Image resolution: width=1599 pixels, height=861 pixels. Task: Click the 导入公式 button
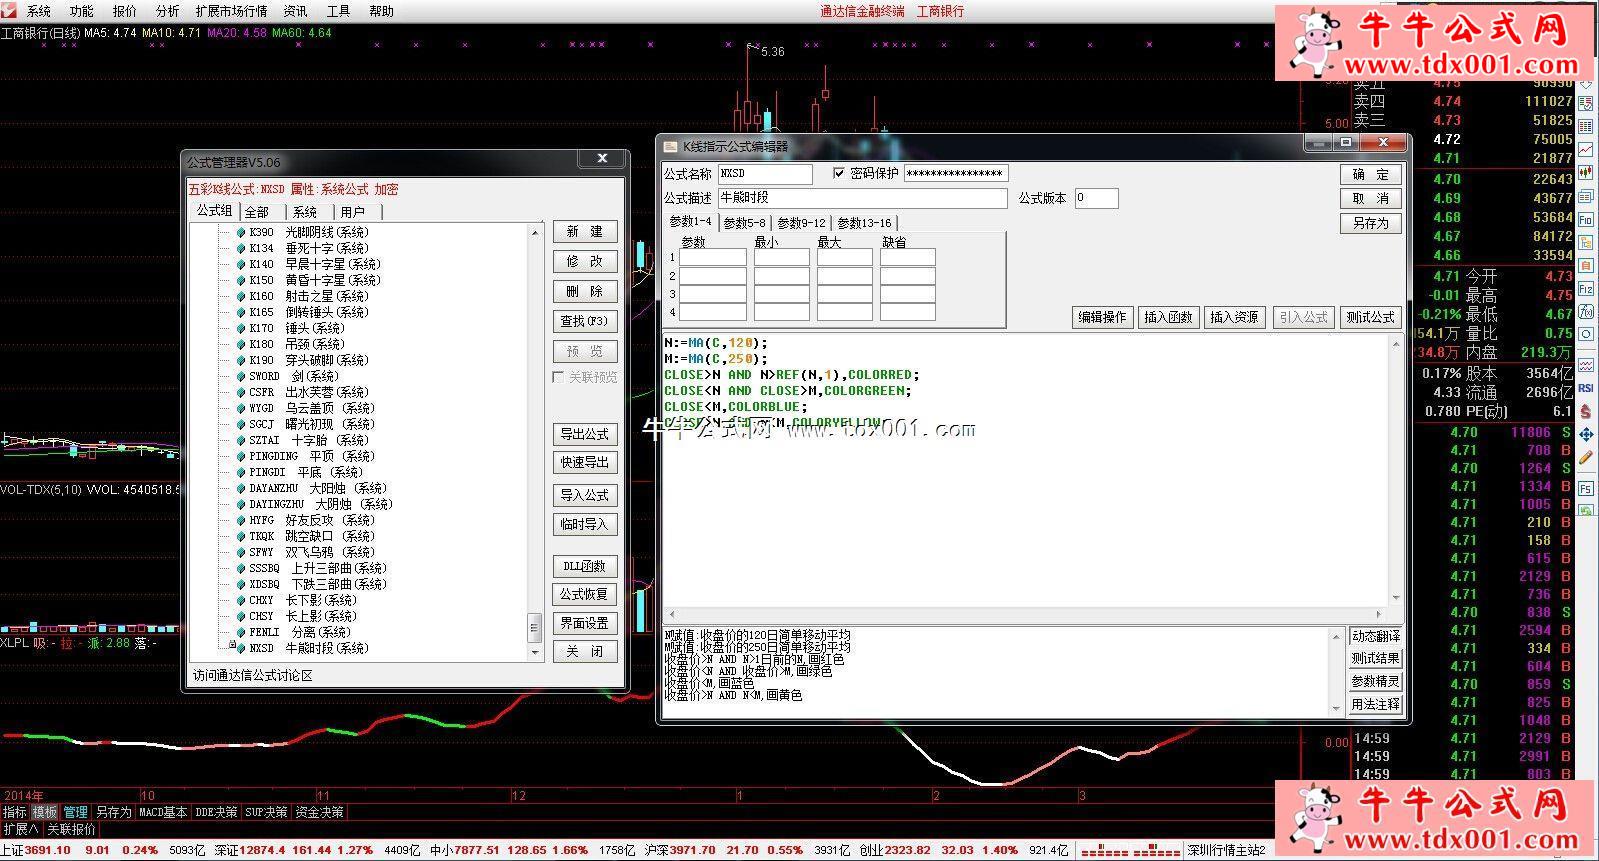(x=585, y=495)
